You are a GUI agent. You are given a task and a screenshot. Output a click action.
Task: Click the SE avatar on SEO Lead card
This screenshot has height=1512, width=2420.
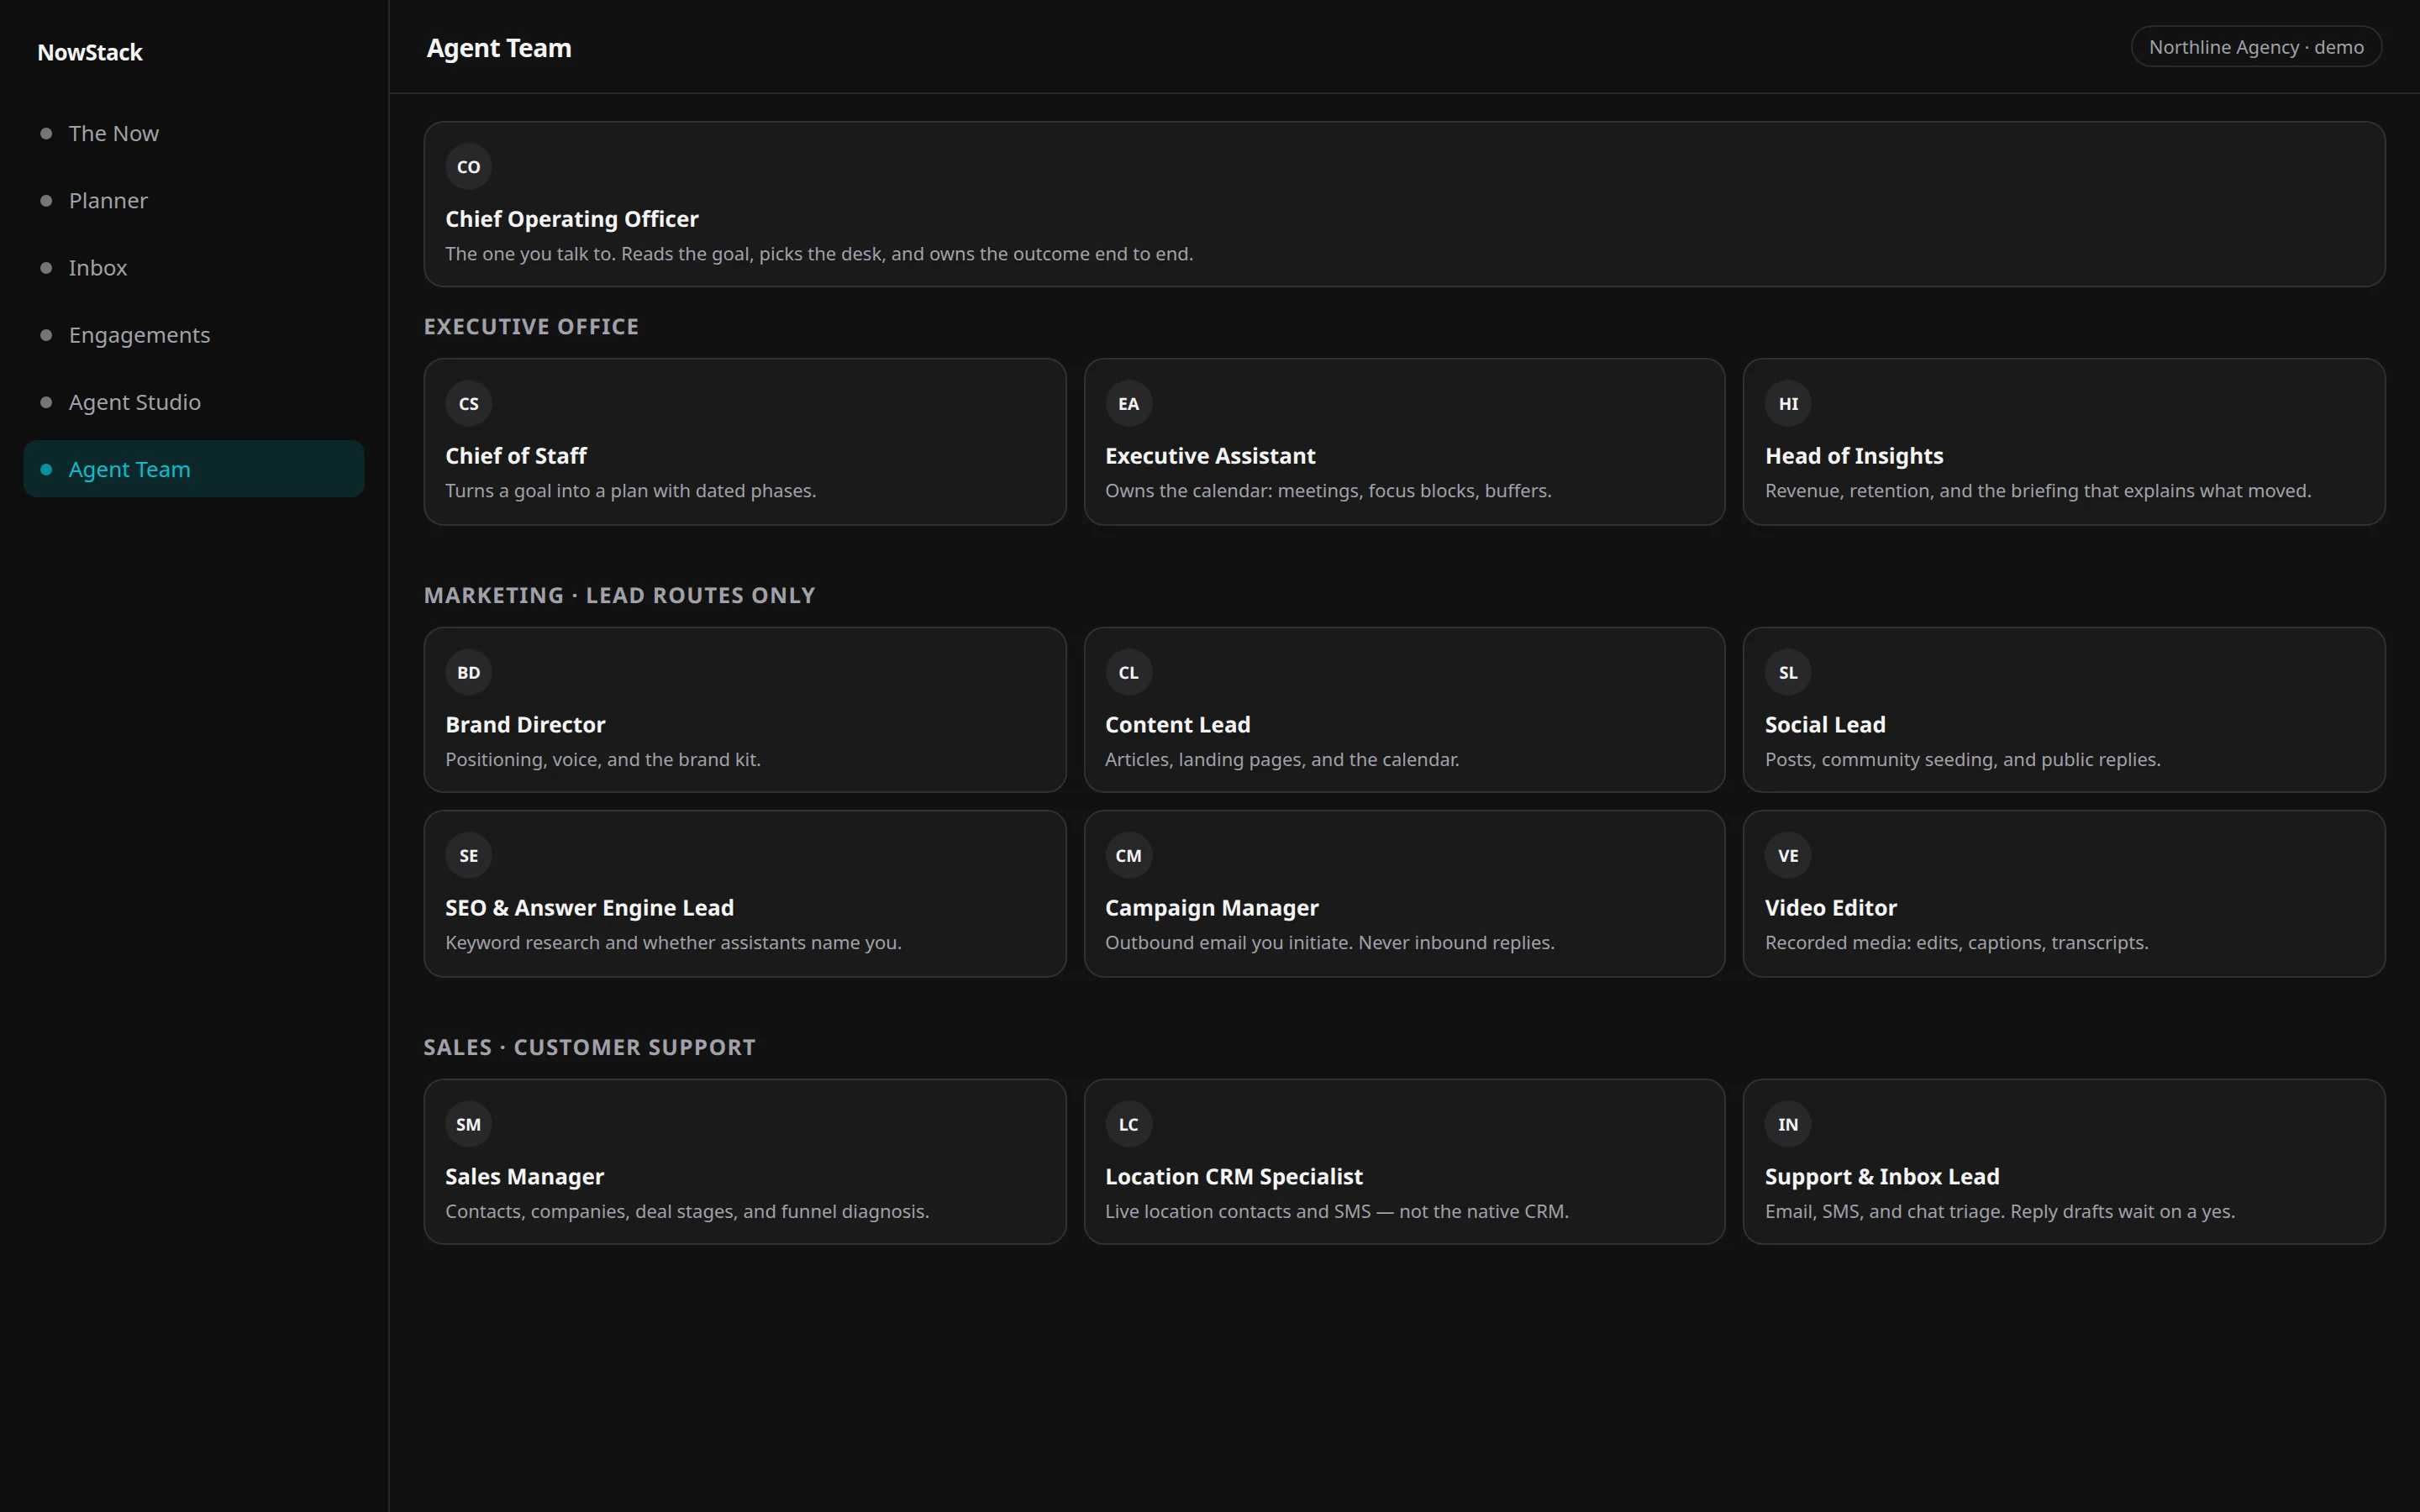tap(468, 856)
